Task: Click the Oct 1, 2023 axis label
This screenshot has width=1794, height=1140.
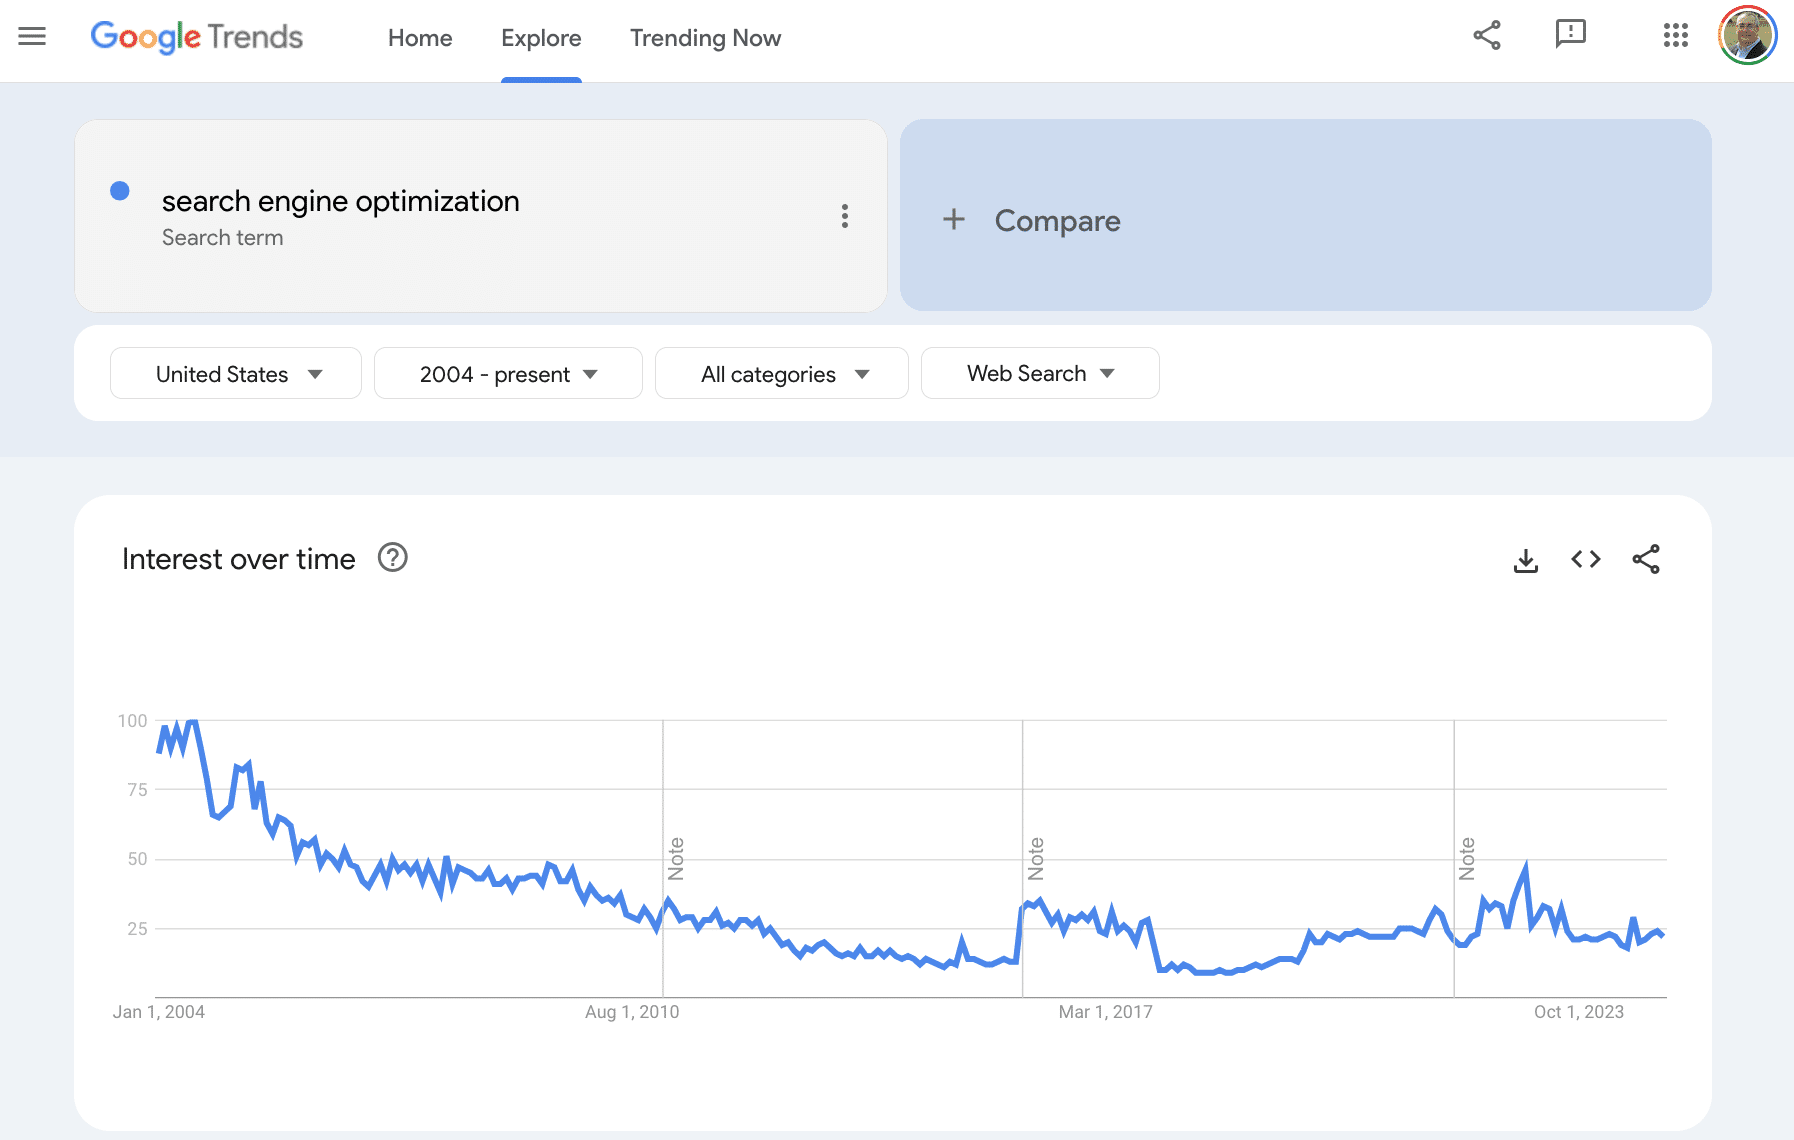Action: pos(1579,1012)
